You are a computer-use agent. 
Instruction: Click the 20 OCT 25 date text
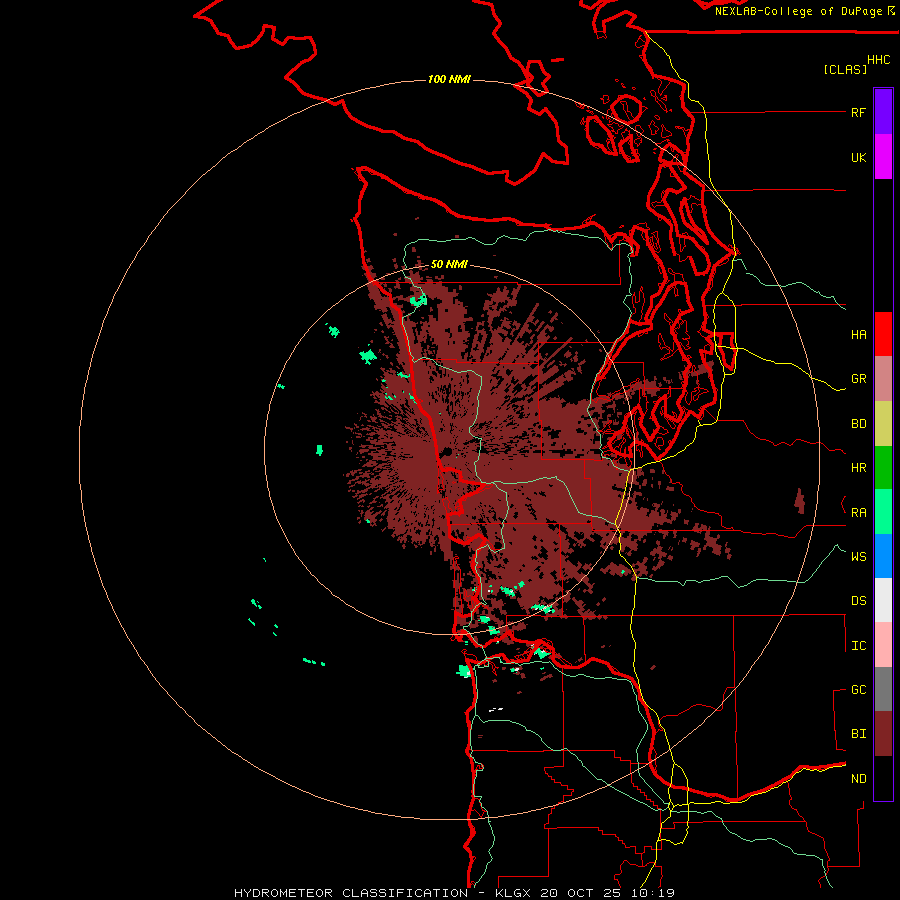583,893
